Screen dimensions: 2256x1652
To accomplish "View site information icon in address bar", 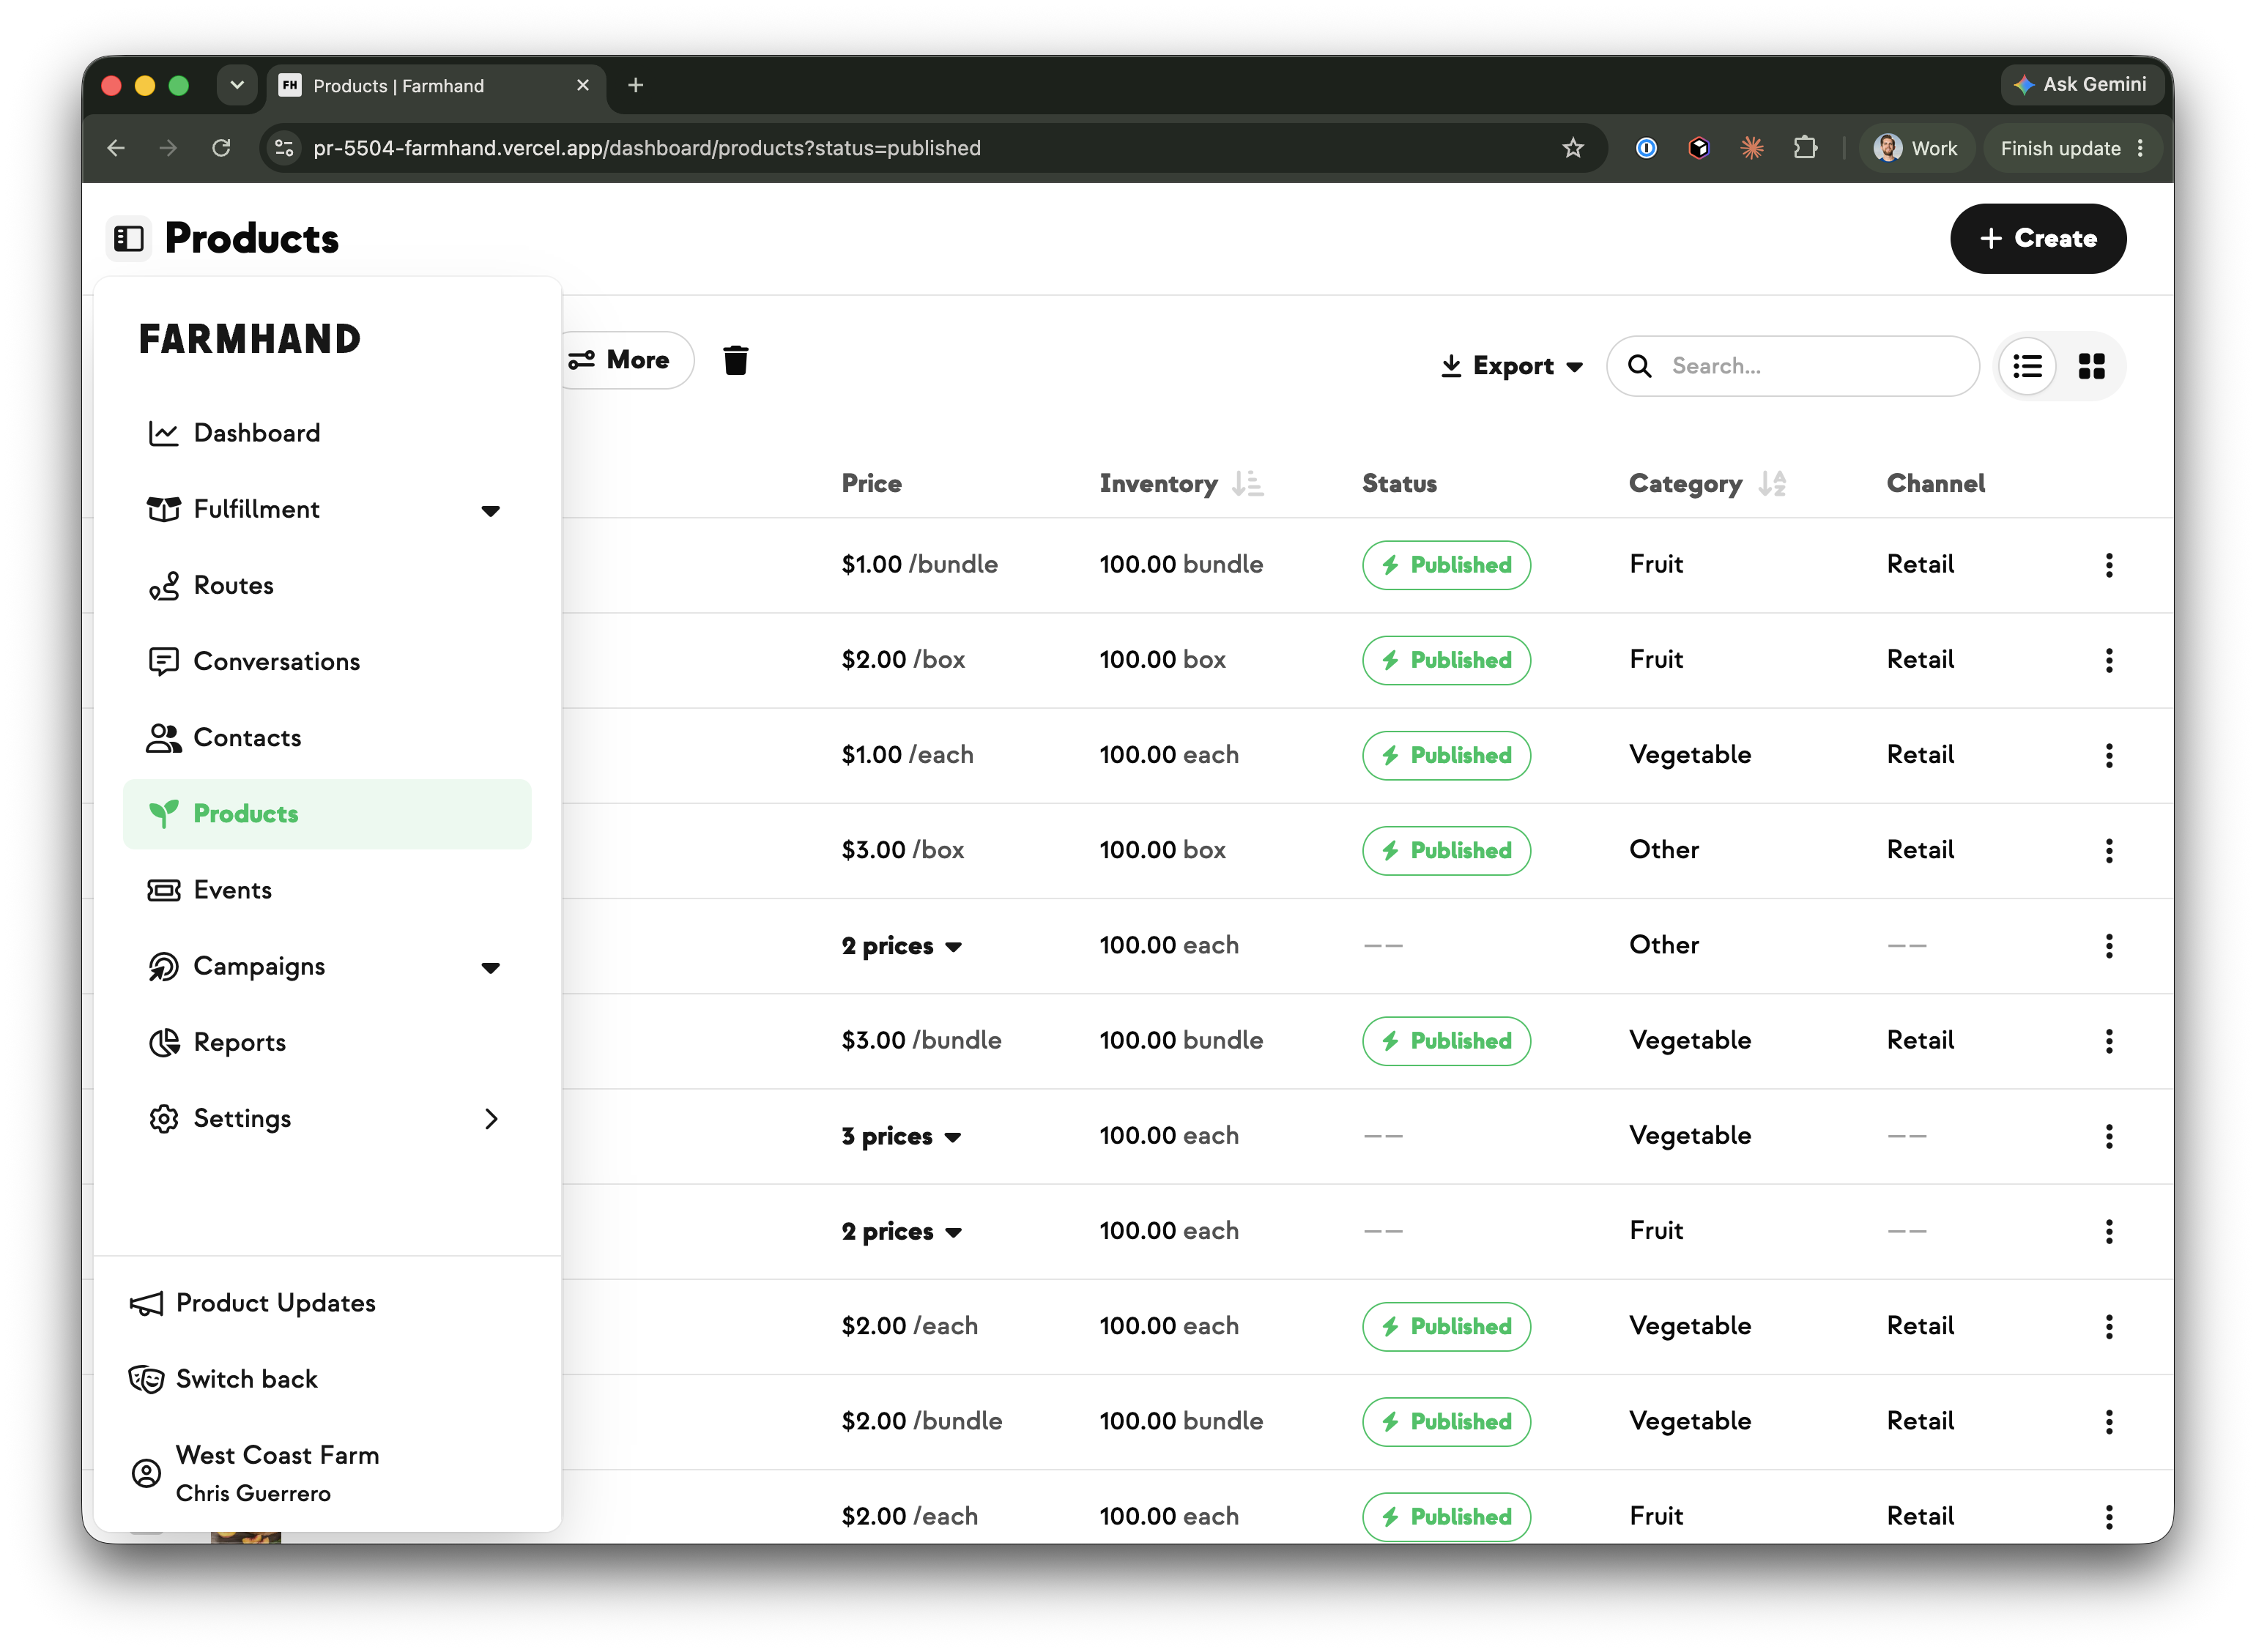I will (x=284, y=148).
